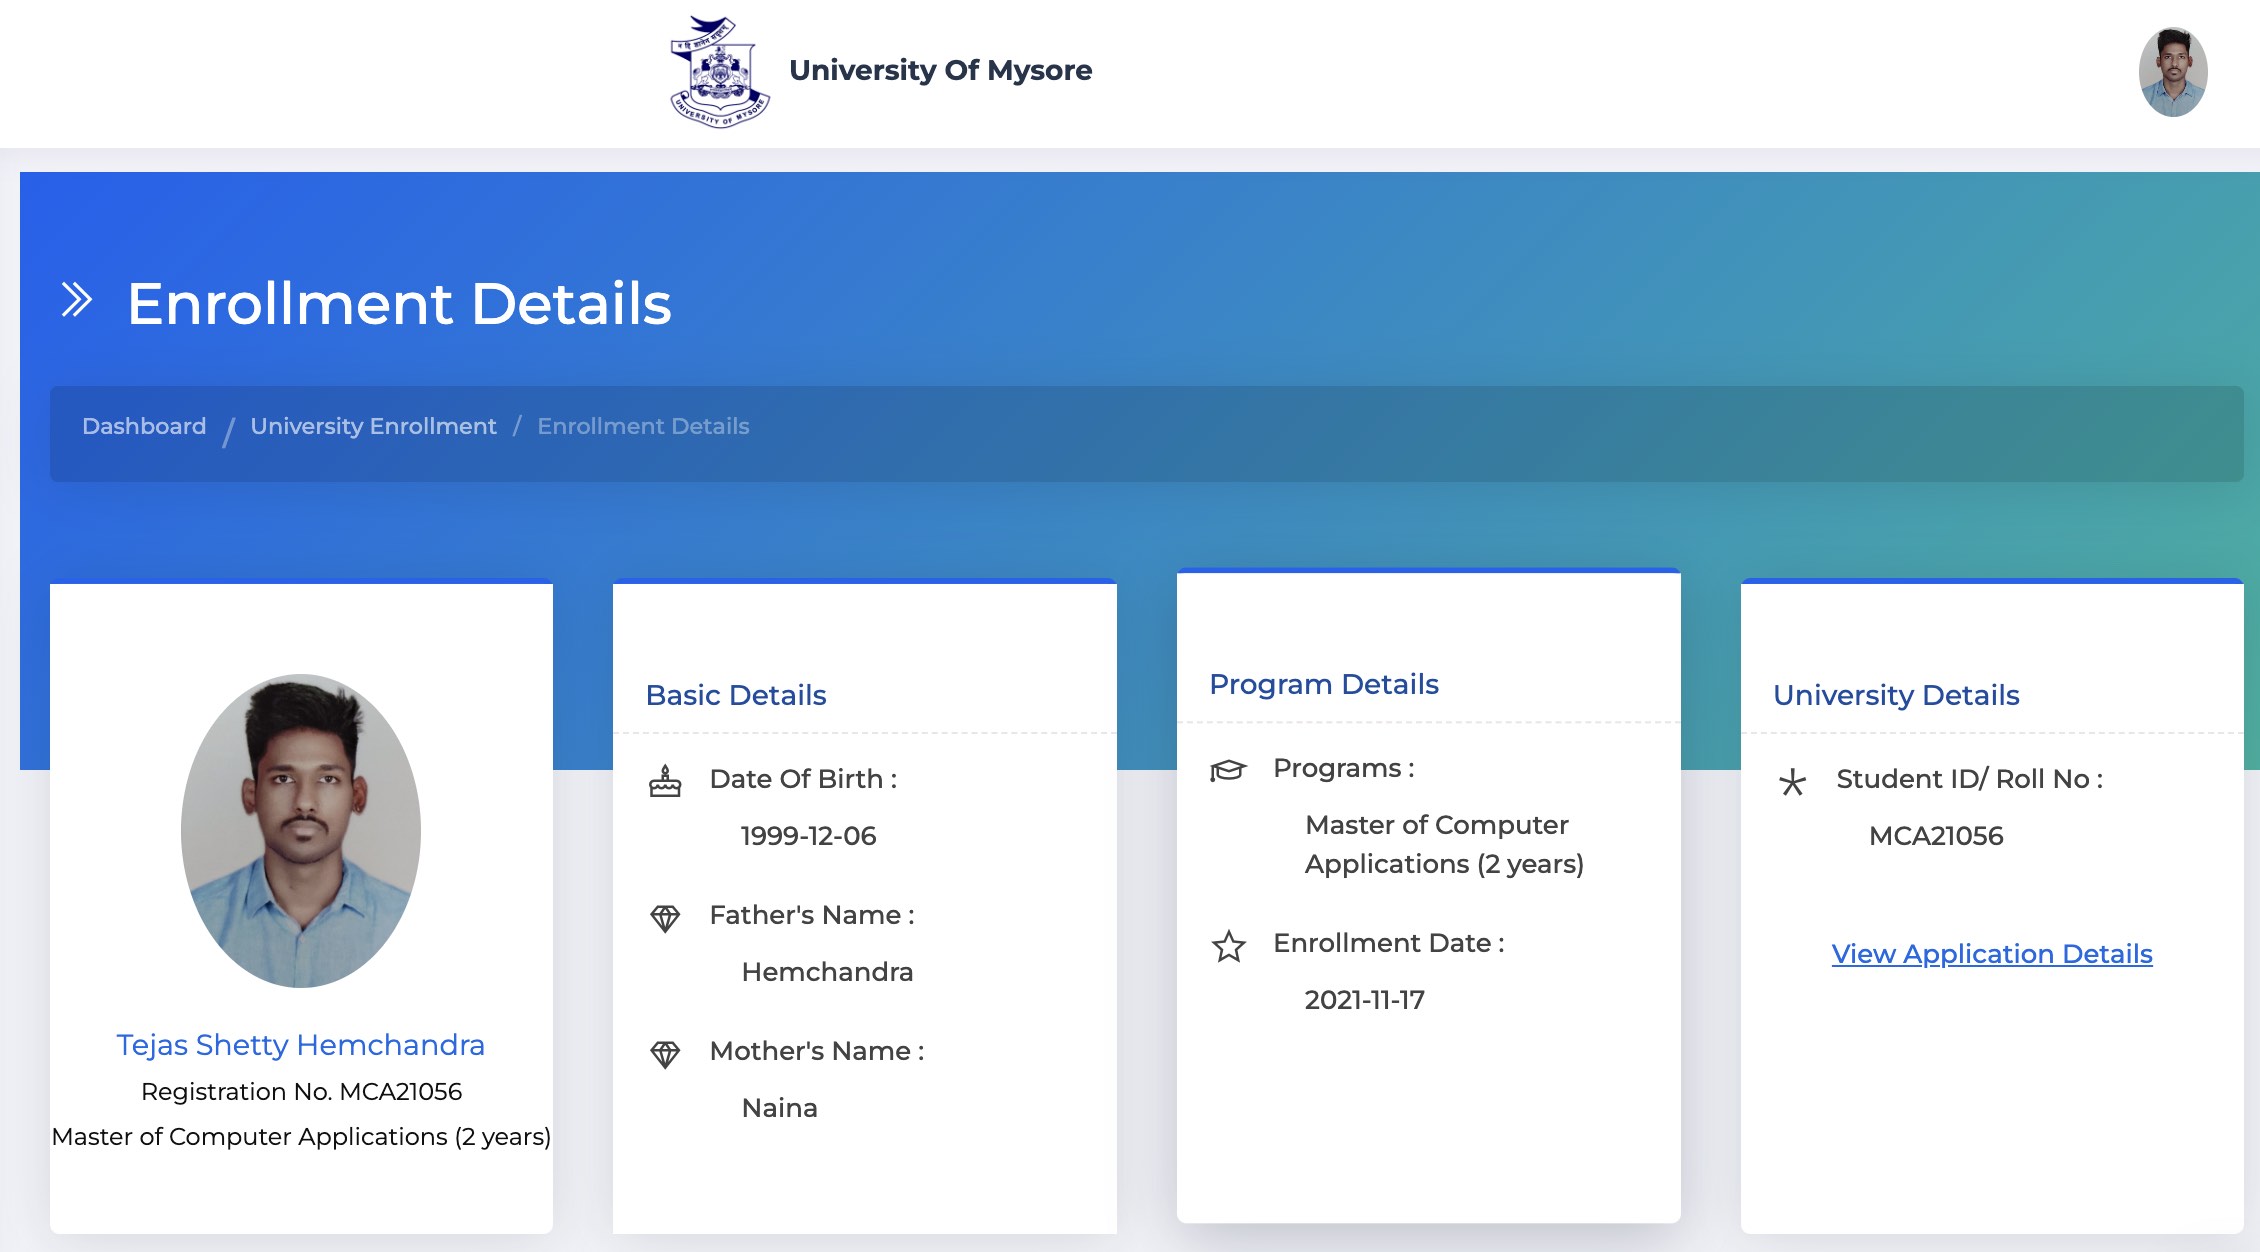Select the Enrollment Details breadcrumb item
2260x1252 pixels.
coord(643,426)
